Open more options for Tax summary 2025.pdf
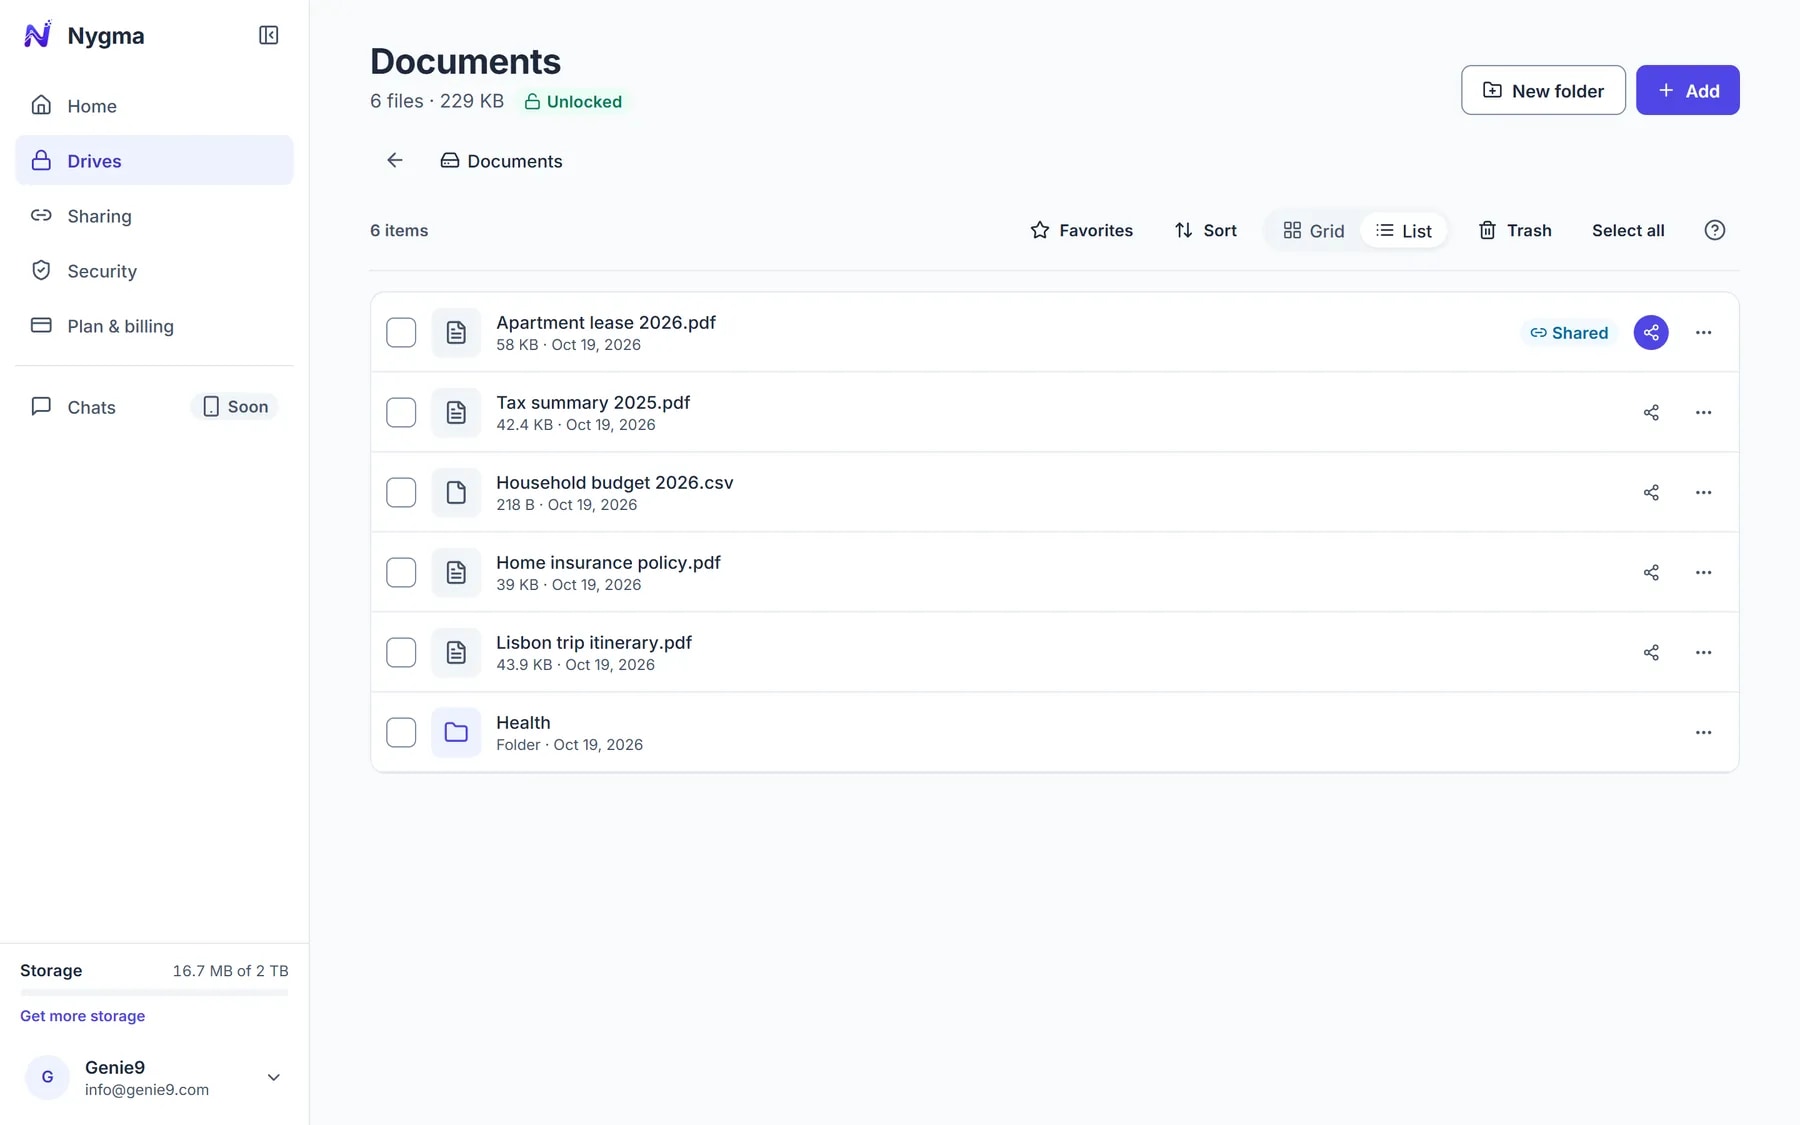This screenshot has width=1800, height=1125. coord(1703,412)
